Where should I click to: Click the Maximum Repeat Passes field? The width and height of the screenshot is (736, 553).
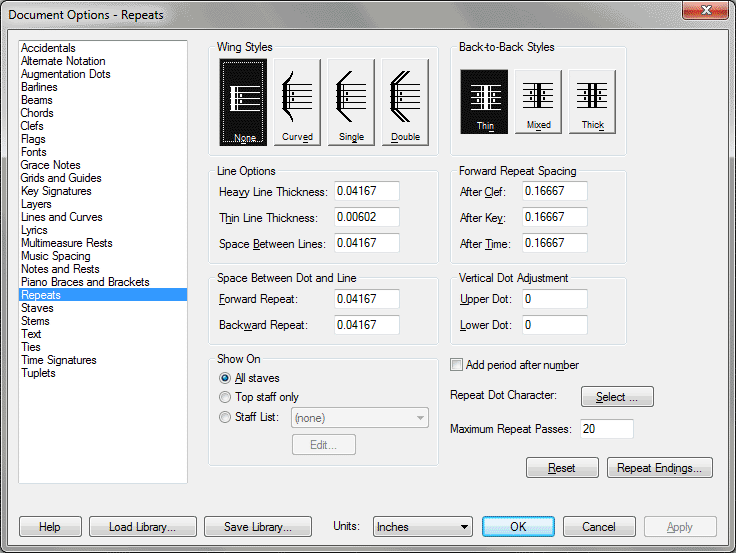pos(606,429)
